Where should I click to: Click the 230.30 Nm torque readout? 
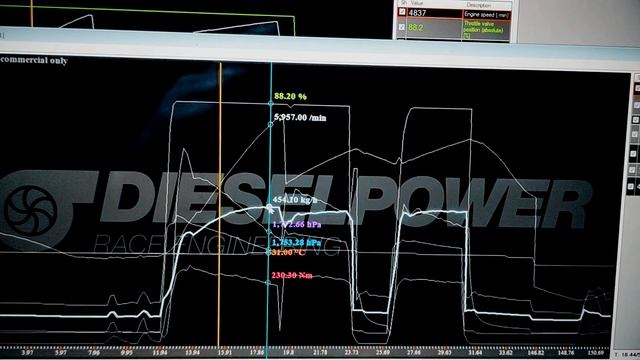pyautogui.click(x=292, y=276)
